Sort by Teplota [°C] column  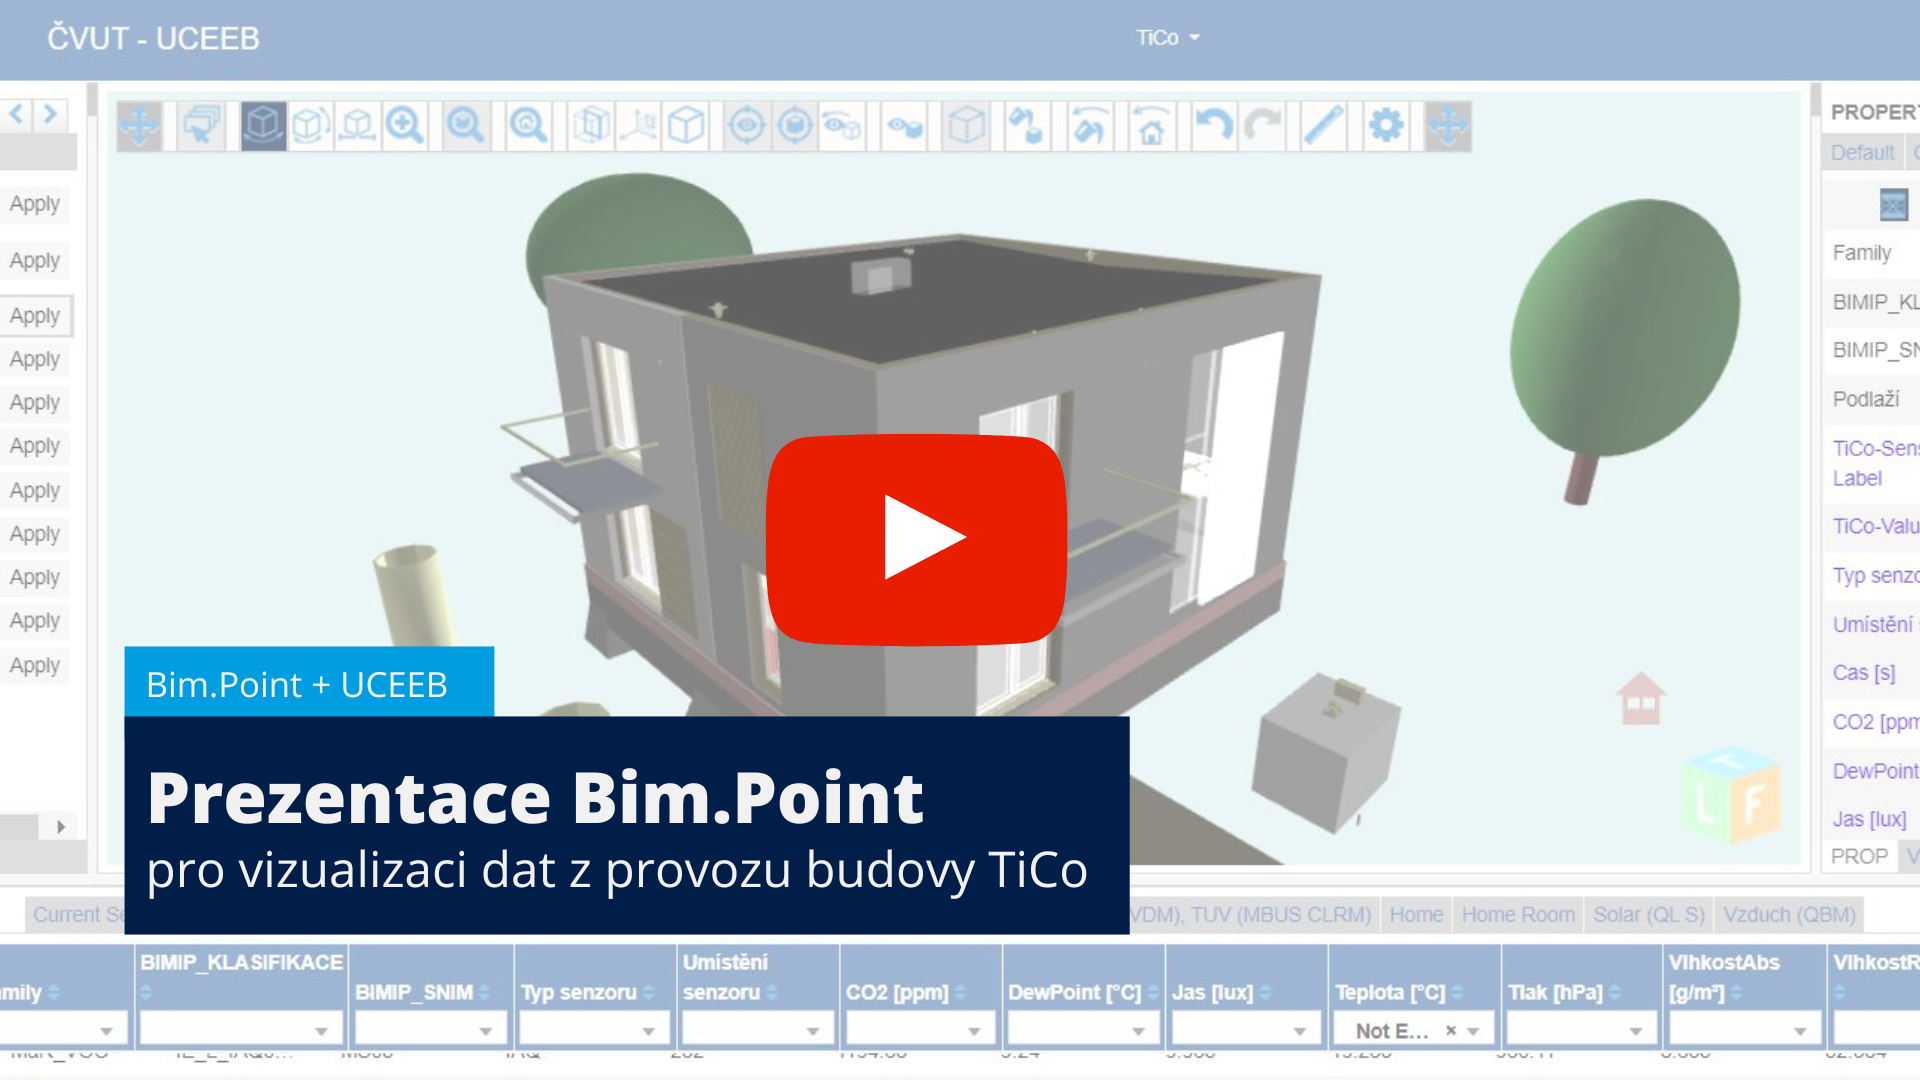(1457, 992)
